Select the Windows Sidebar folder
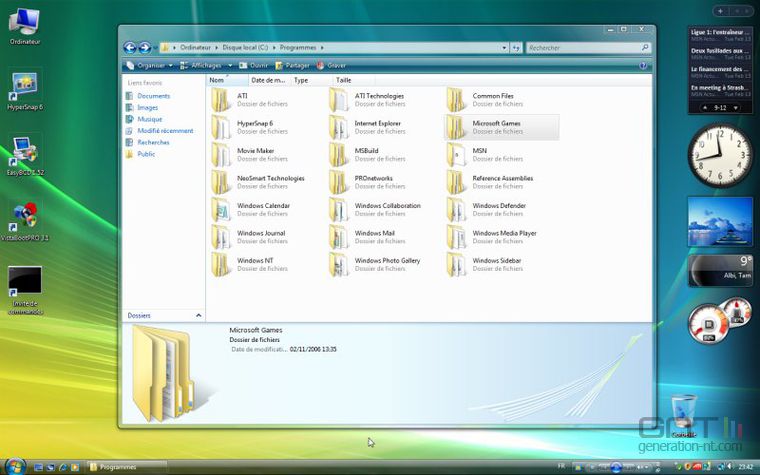Viewport: 760px width, 475px height. click(x=485, y=264)
